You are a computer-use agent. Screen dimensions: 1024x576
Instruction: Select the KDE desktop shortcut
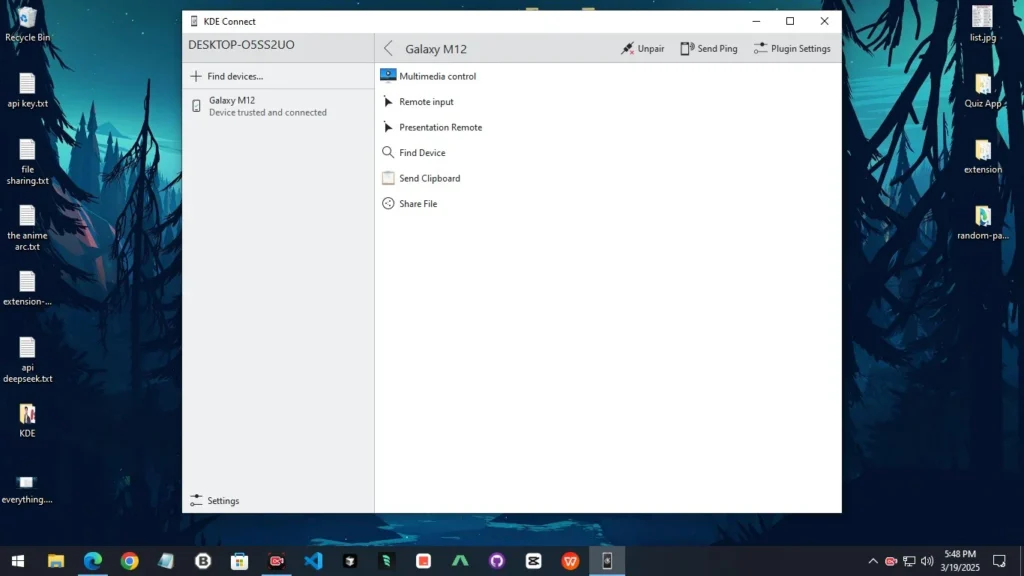[27, 420]
